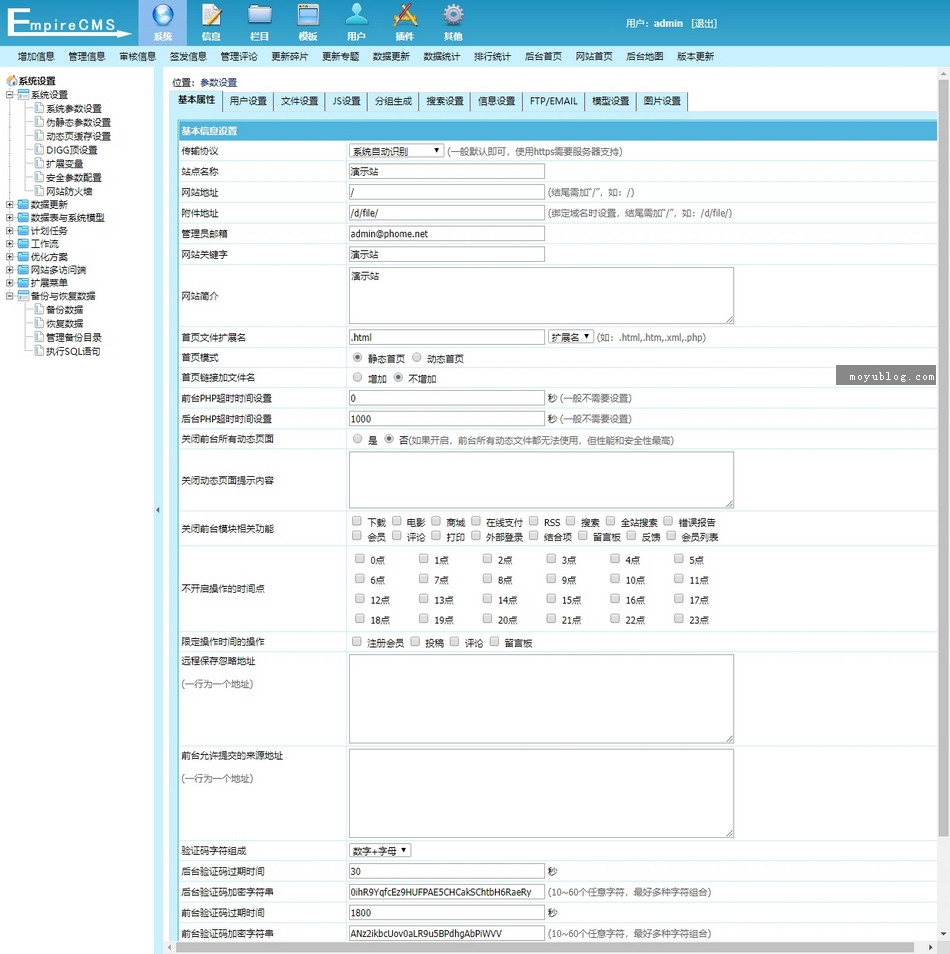This screenshot has height=954, width=950.
Task: Open the 版本更新 shortcut link
Action: pos(695,57)
